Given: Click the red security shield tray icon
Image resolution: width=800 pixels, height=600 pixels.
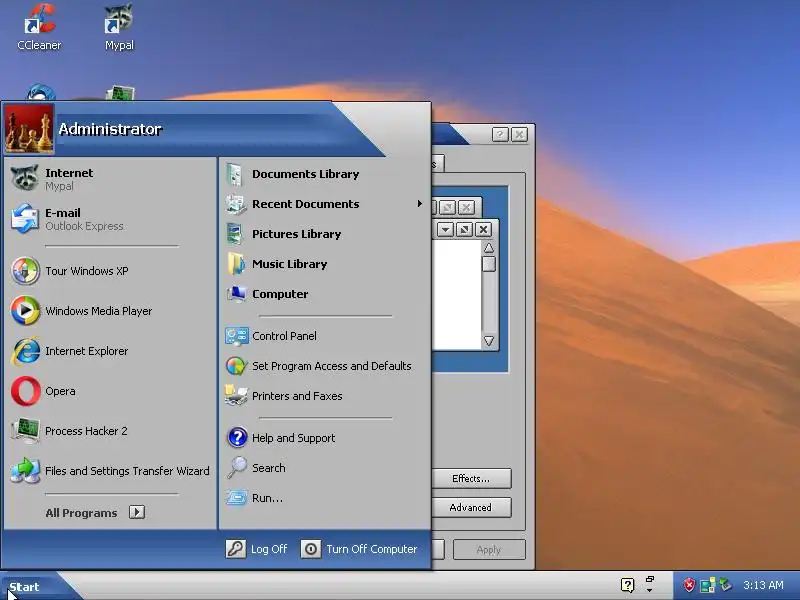Looking at the screenshot, I should point(689,585).
